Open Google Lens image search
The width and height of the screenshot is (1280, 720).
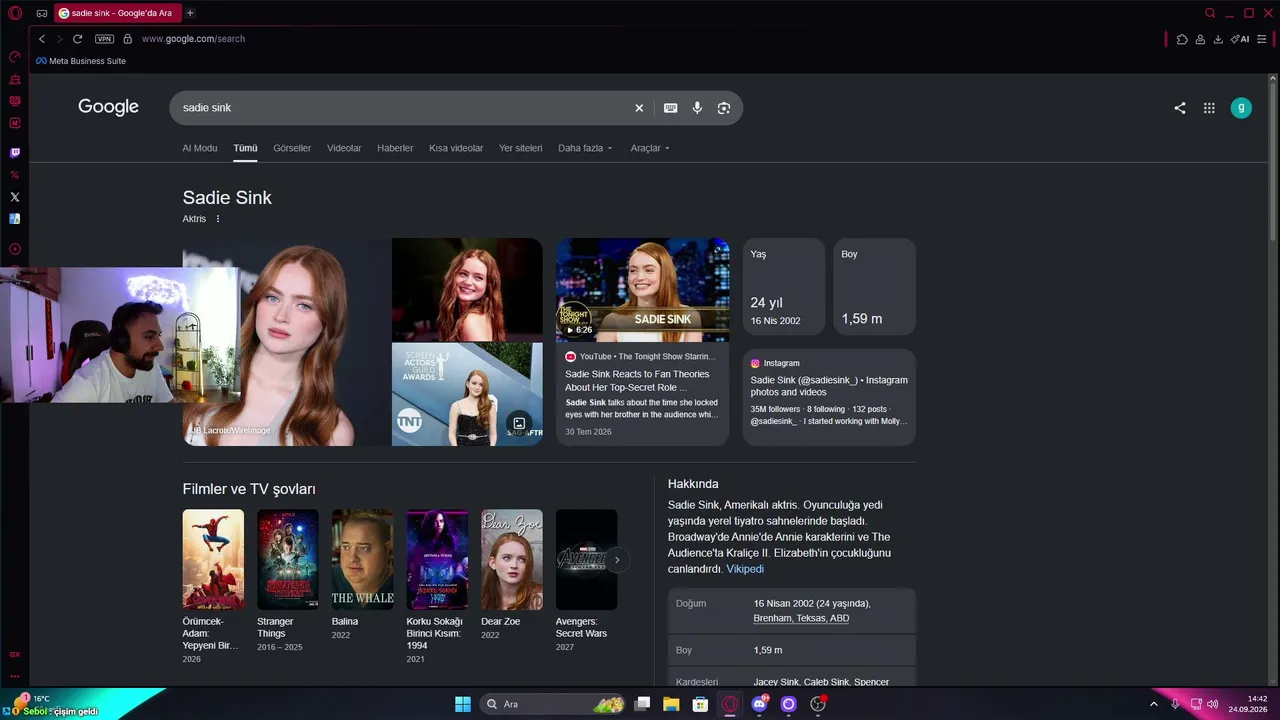[x=724, y=108]
